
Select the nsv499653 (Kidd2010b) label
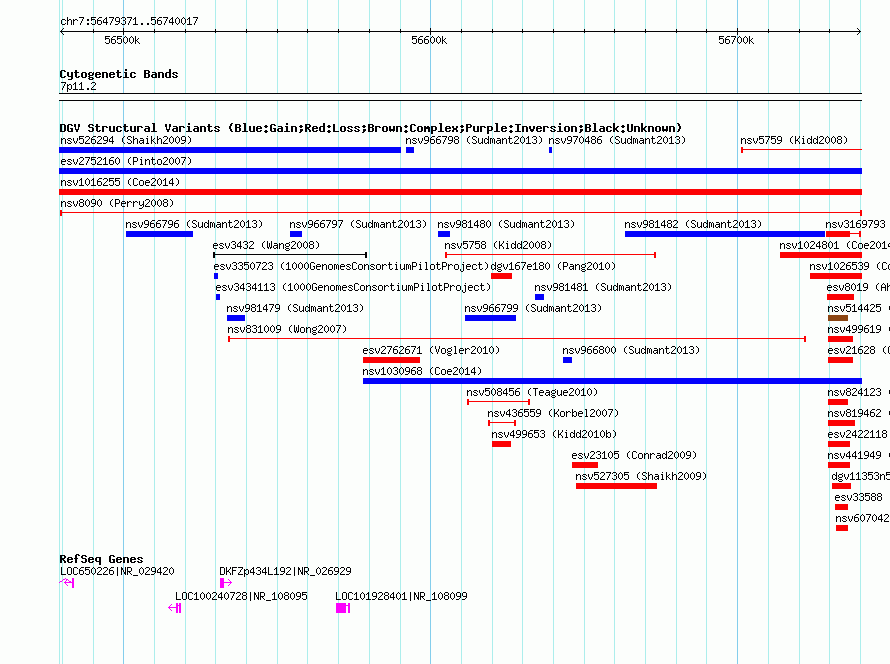click(554, 434)
